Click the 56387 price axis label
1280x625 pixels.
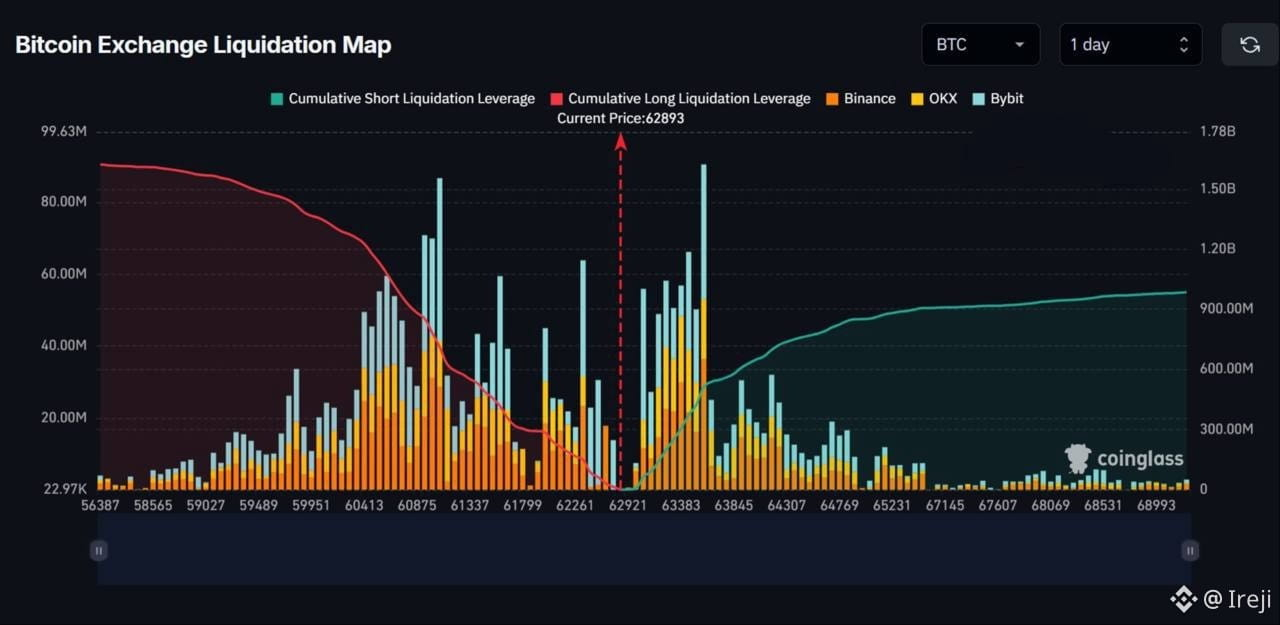[100, 506]
